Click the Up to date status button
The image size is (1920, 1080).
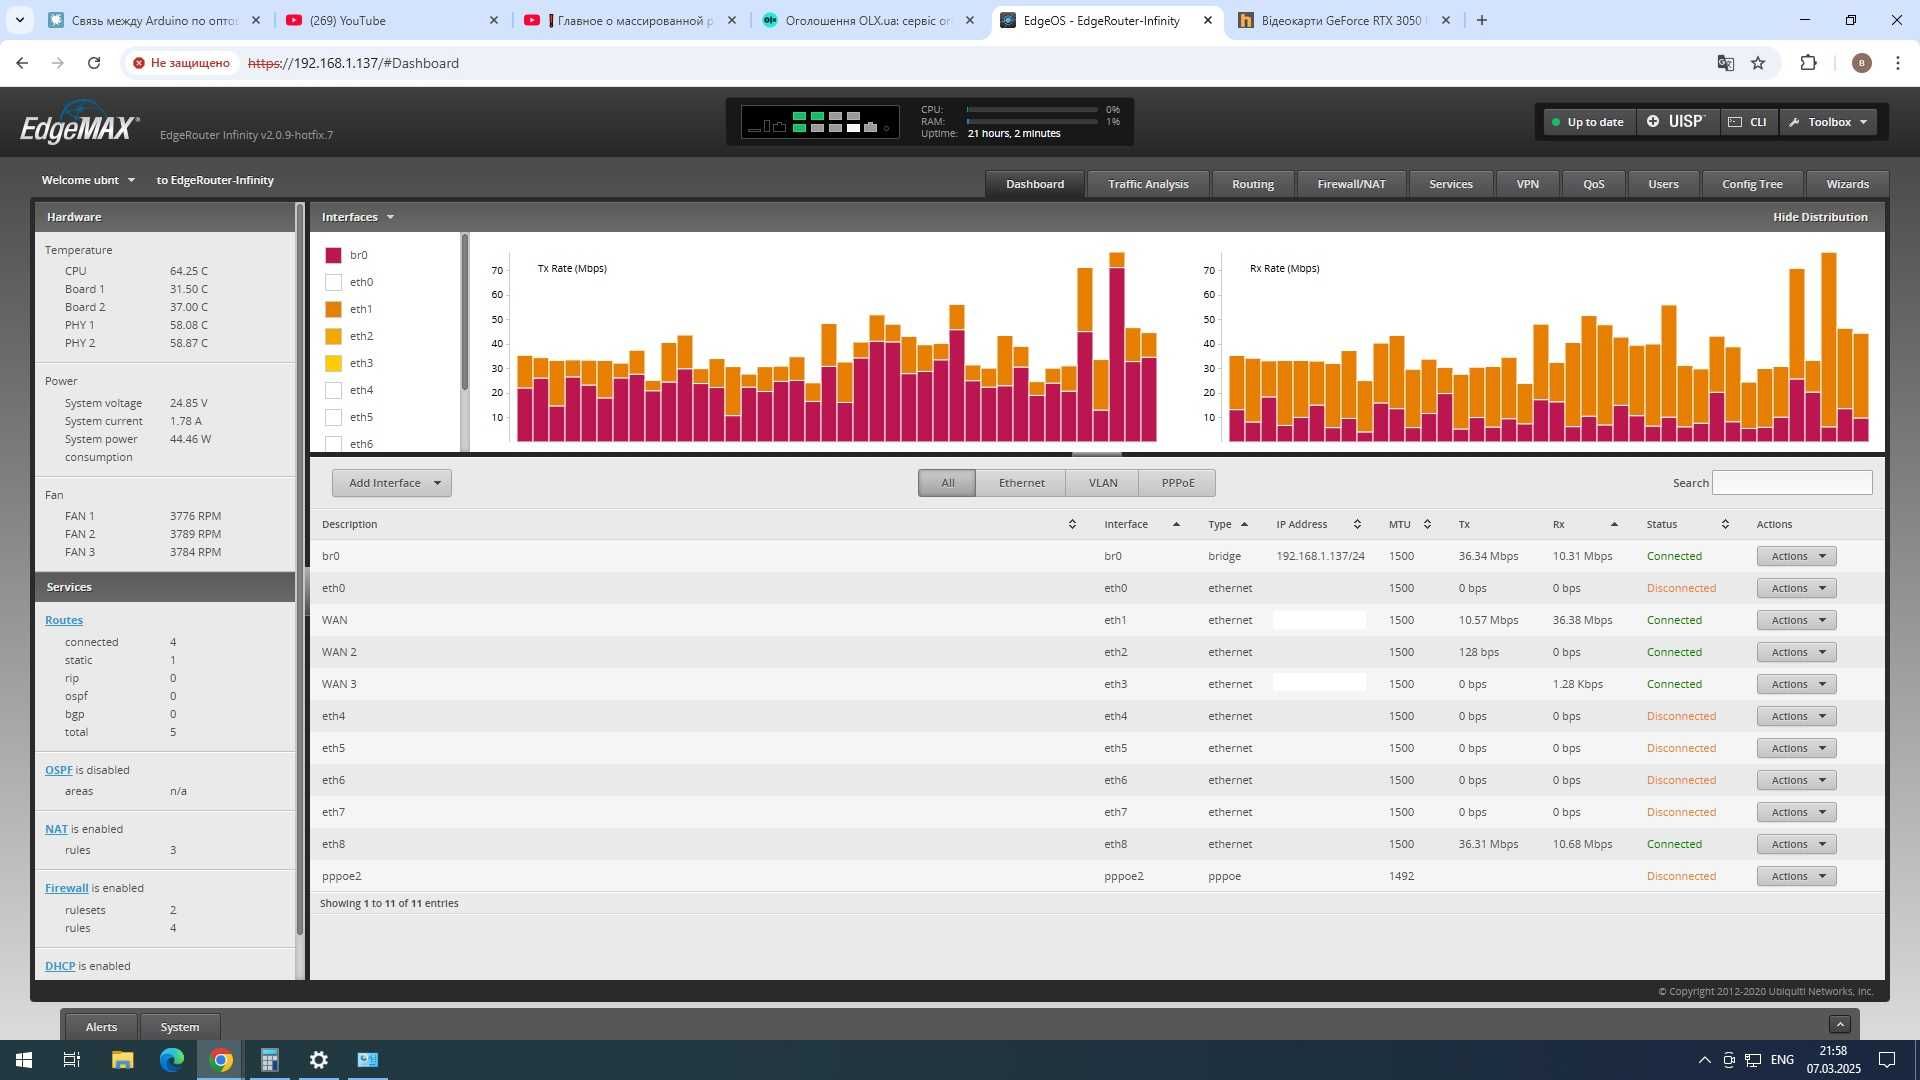[1589, 122]
